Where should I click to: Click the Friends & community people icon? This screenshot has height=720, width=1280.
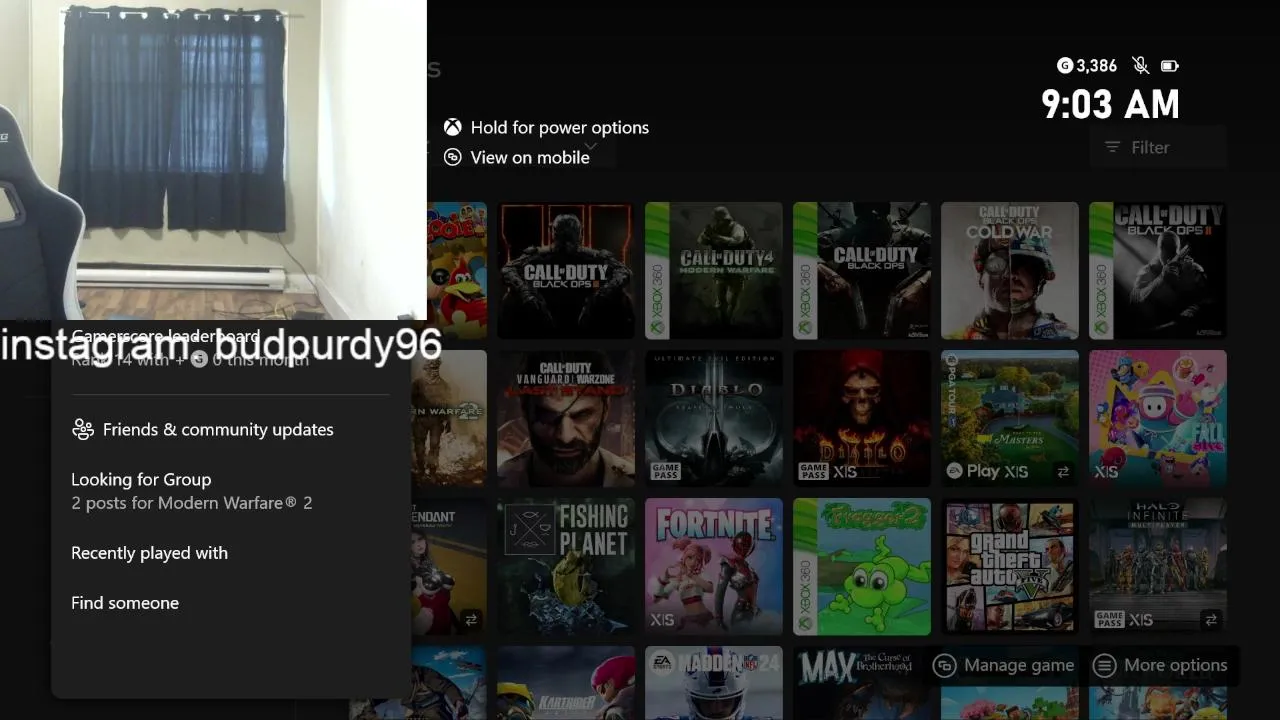click(83, 429)
